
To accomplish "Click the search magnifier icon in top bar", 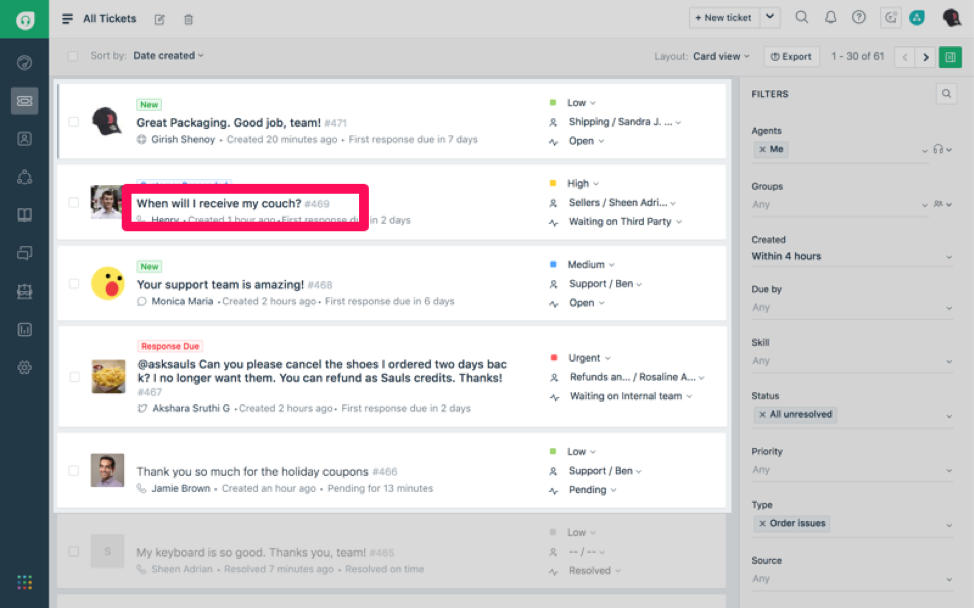I will tap(801, 17).
